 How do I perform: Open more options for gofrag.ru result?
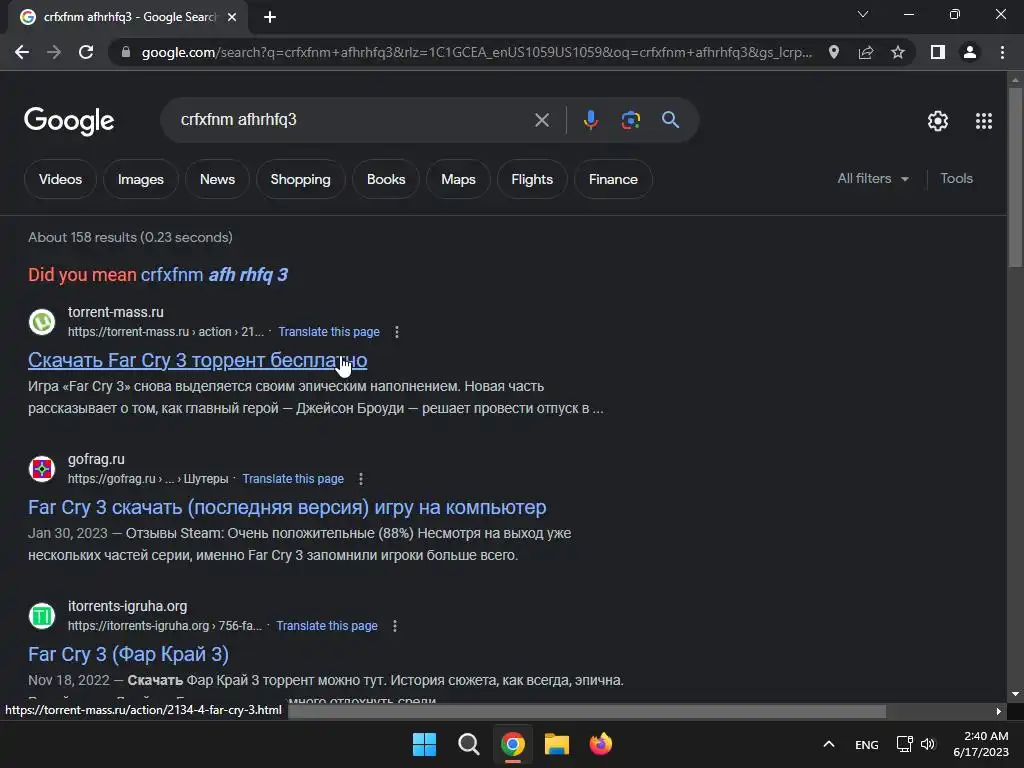pyautogui.click(x=360, y=479)
